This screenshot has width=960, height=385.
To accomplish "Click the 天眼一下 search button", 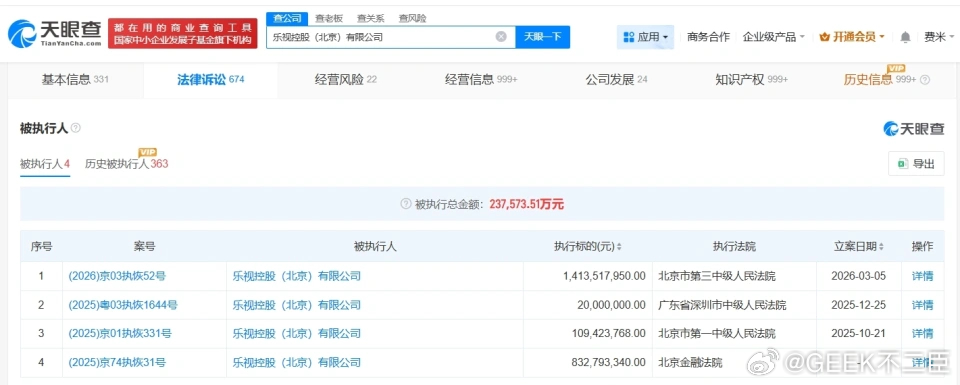I will (x=542, y=37).
